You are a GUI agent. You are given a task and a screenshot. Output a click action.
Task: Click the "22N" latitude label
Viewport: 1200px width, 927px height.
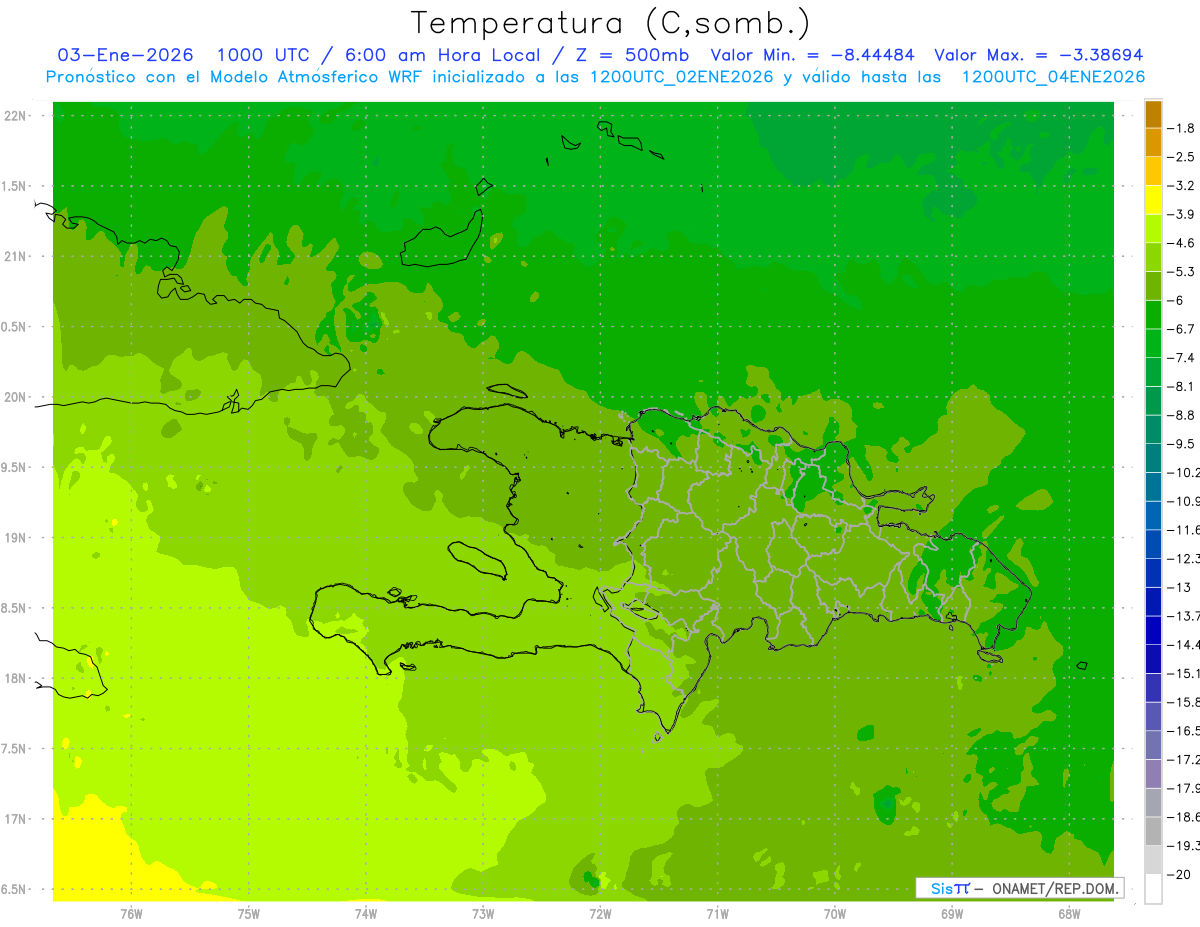tap(16, 116)
